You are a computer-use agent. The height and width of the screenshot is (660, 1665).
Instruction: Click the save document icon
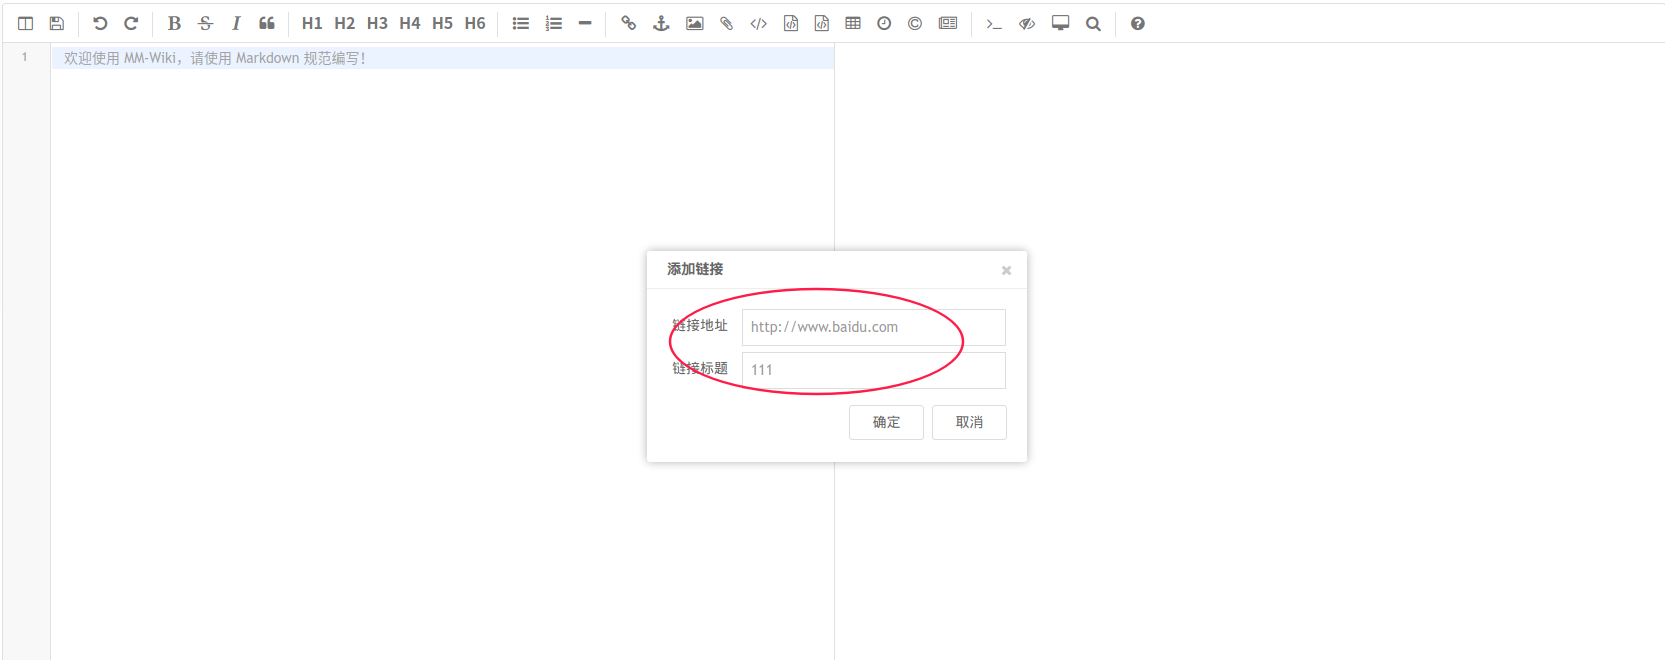[x=57, y=23]
